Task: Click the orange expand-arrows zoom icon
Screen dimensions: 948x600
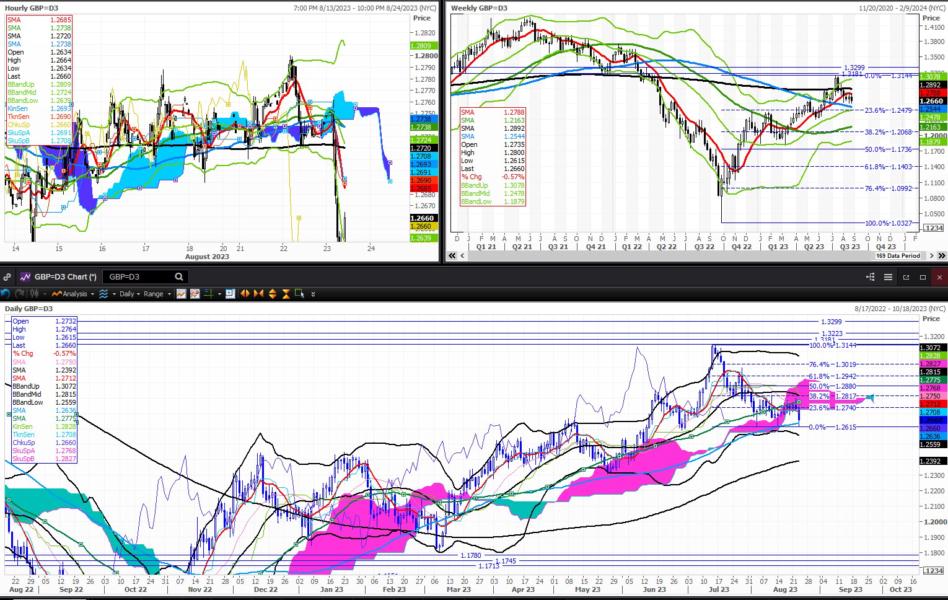Action: coord(245,294)
